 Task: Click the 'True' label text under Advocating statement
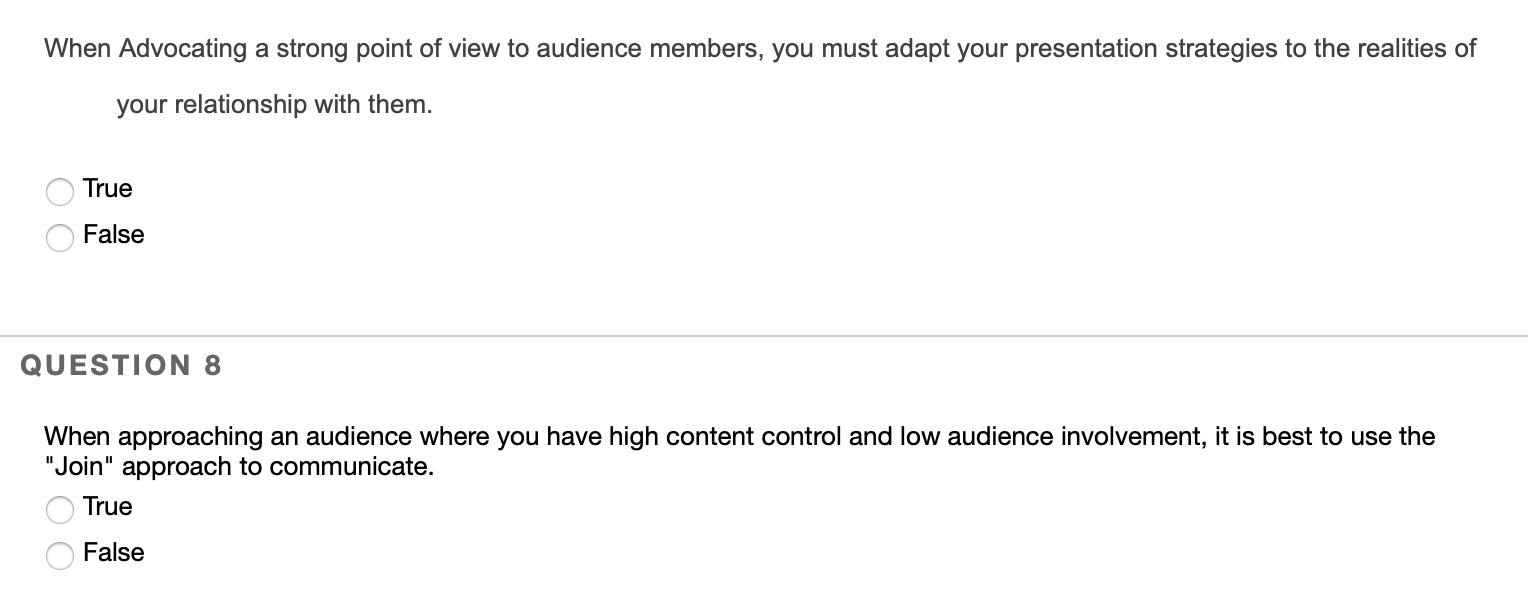point(108,189)
